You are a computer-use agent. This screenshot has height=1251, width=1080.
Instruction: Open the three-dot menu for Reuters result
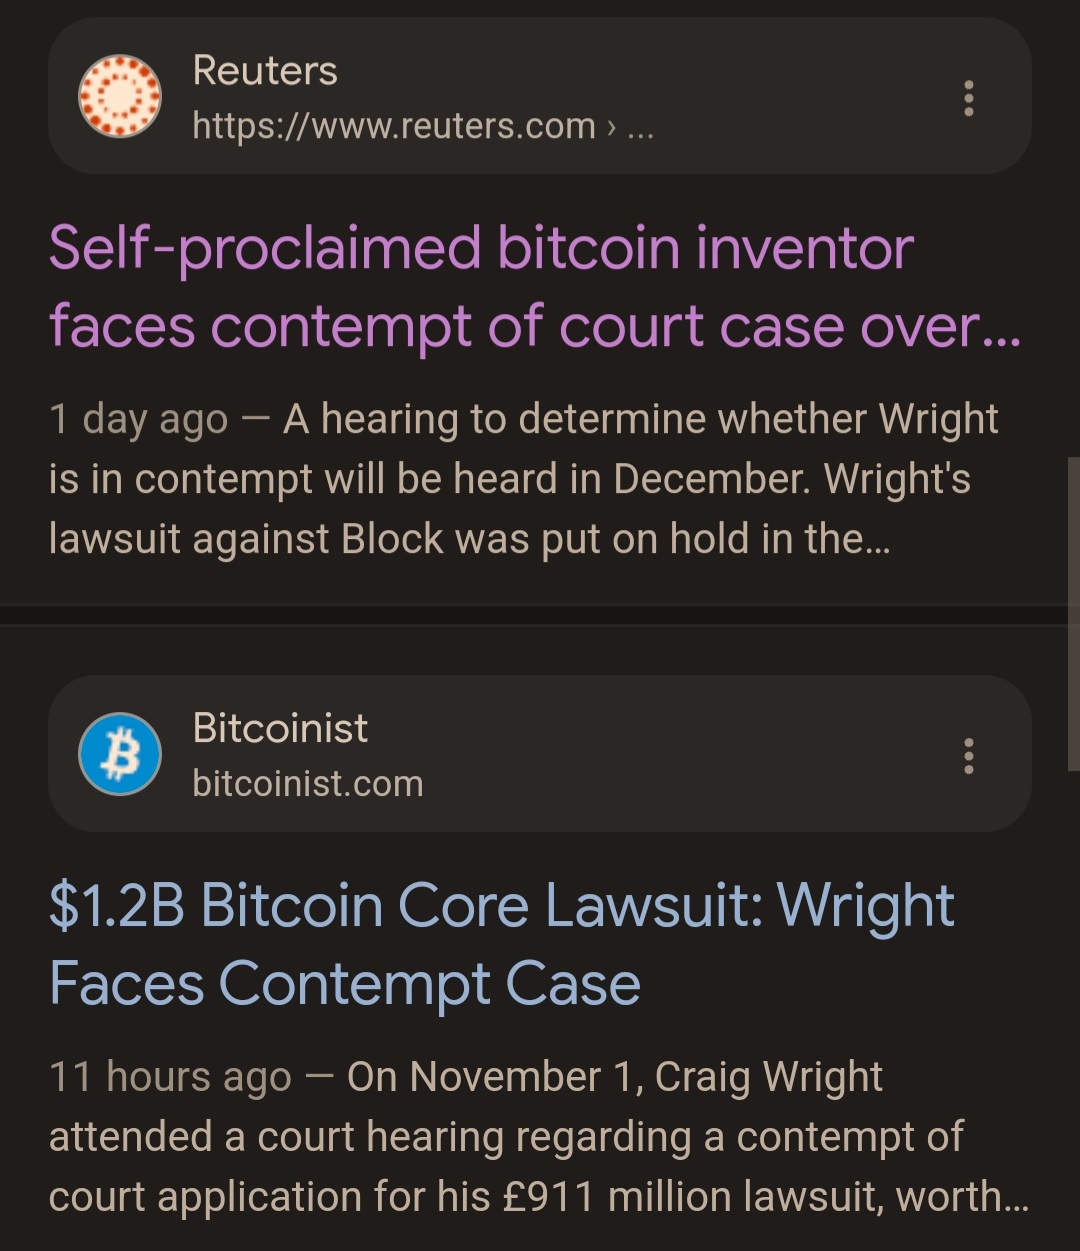coord(968,98)
